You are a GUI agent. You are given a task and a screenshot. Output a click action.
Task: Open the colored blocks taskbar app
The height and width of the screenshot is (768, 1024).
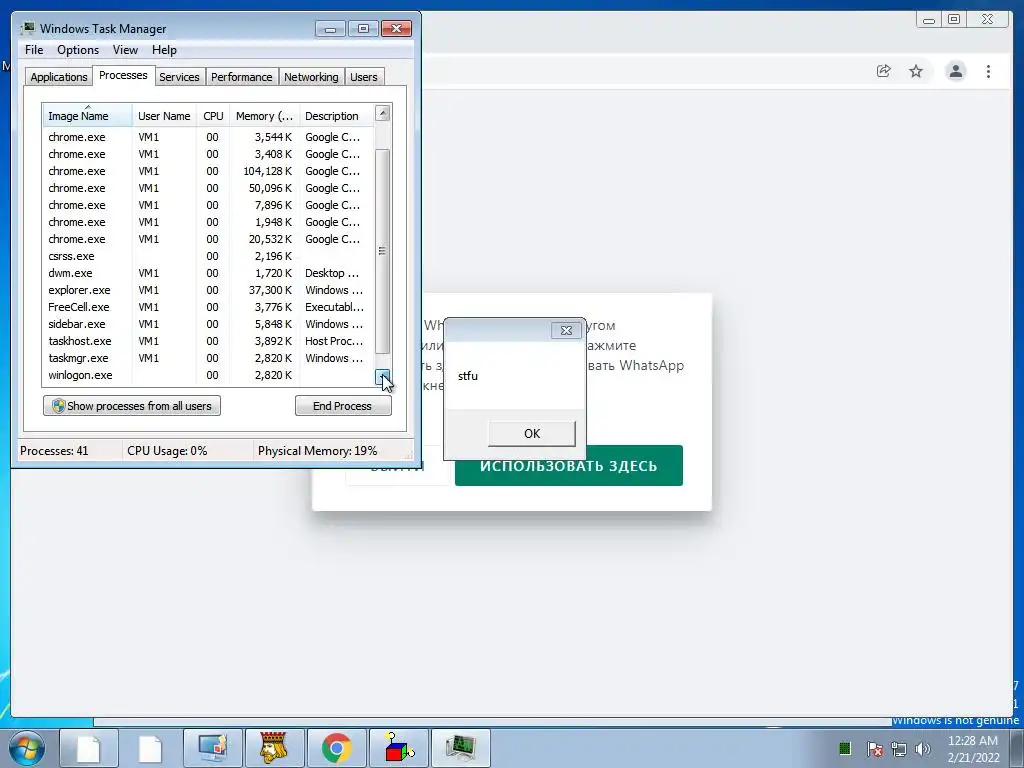tap(398, 748)
